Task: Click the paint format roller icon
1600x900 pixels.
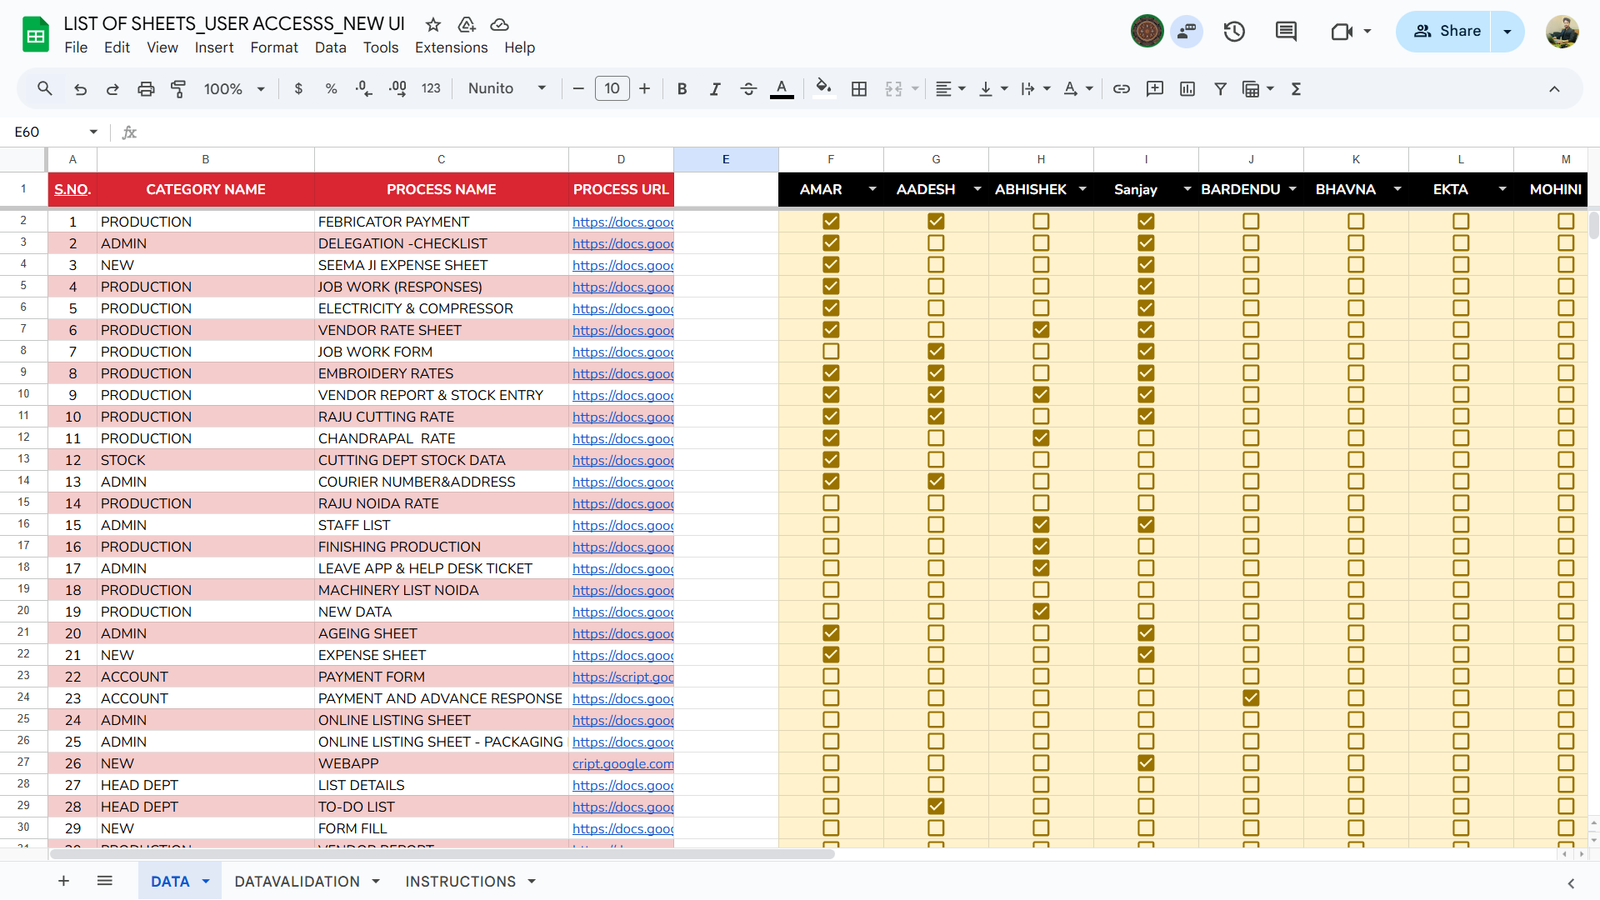Action: click(178, 89)
